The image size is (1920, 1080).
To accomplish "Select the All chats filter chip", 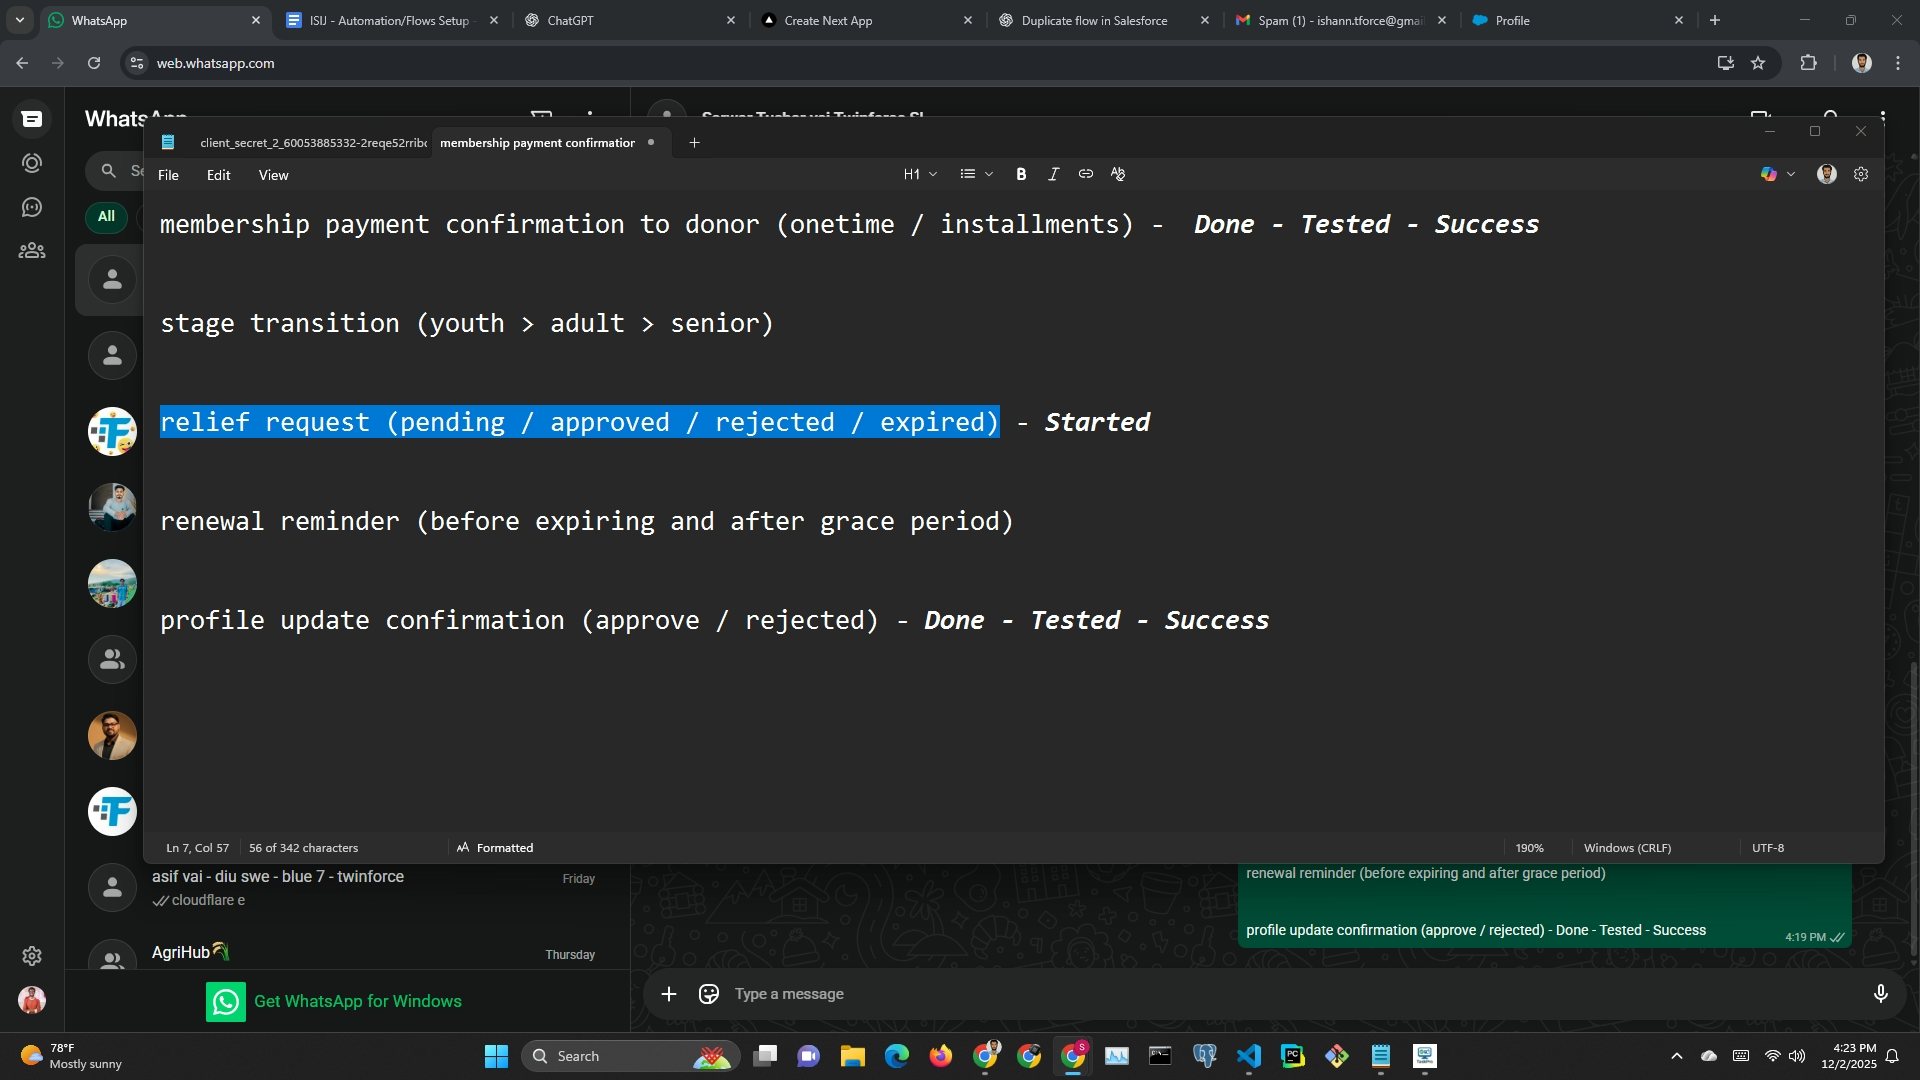I will click(x=106, y=216).
